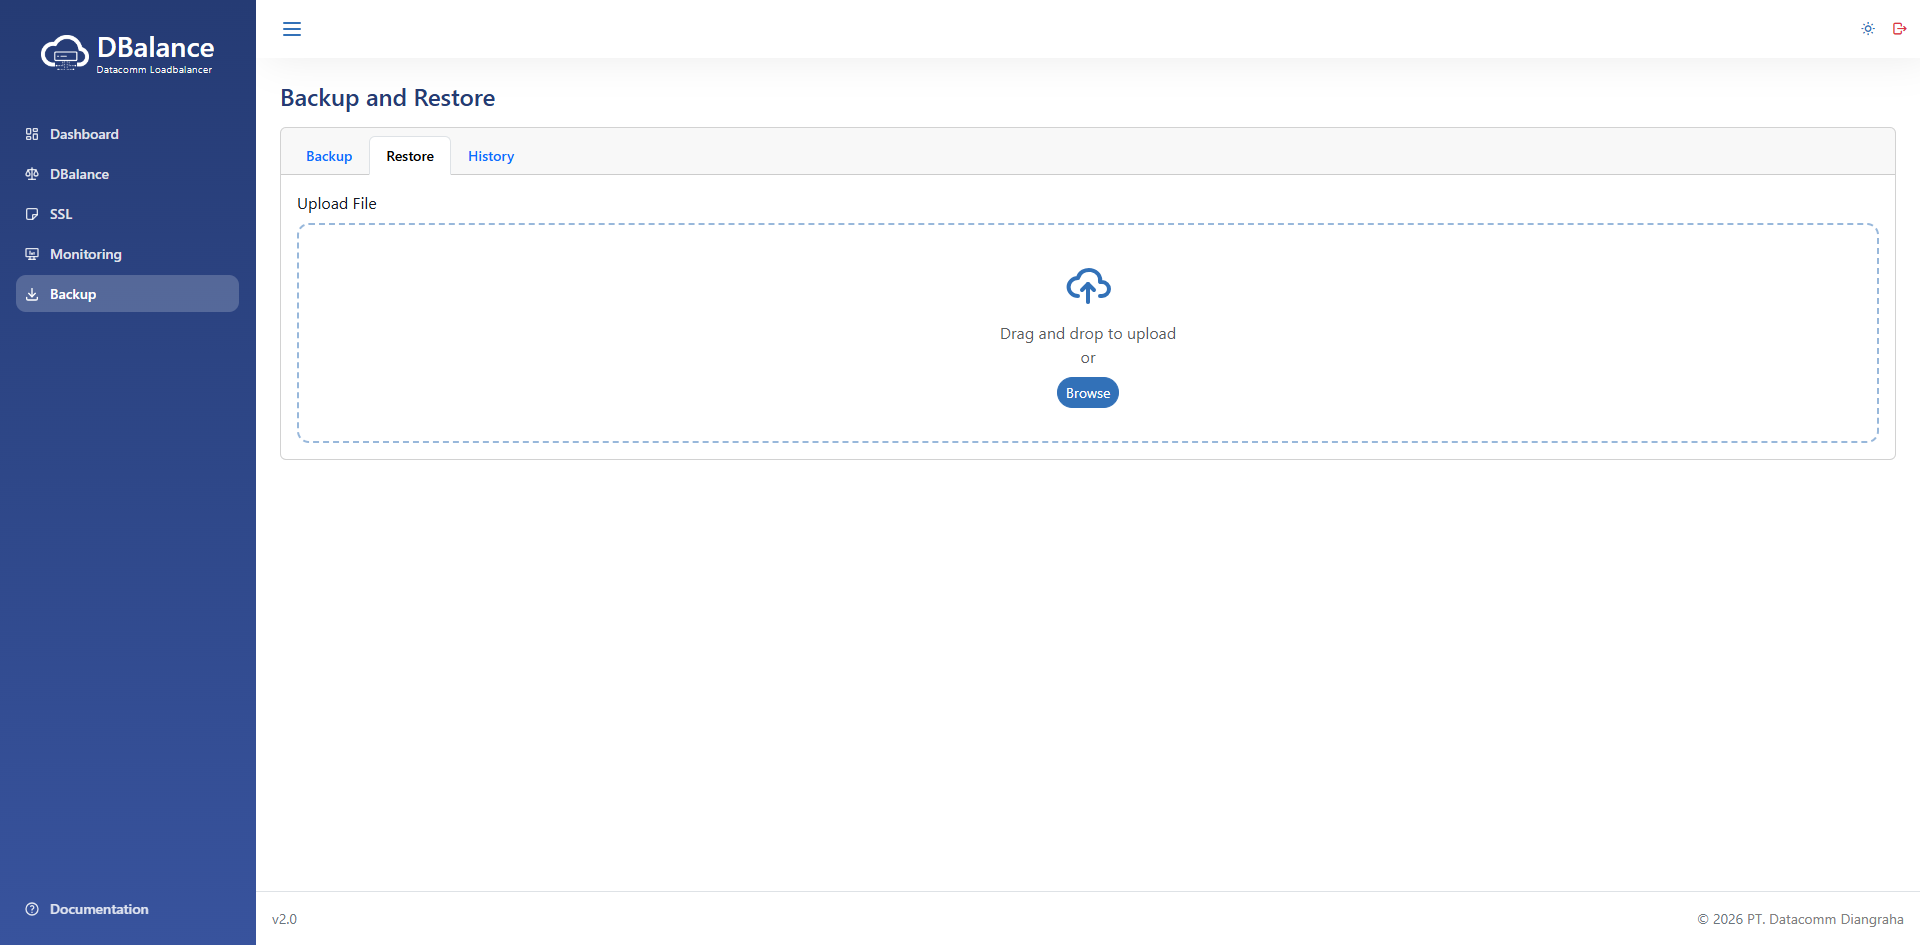
Task: Collapse the sidebar with hamburger menu
Action: pyautogui.click(x=292, y=29)
